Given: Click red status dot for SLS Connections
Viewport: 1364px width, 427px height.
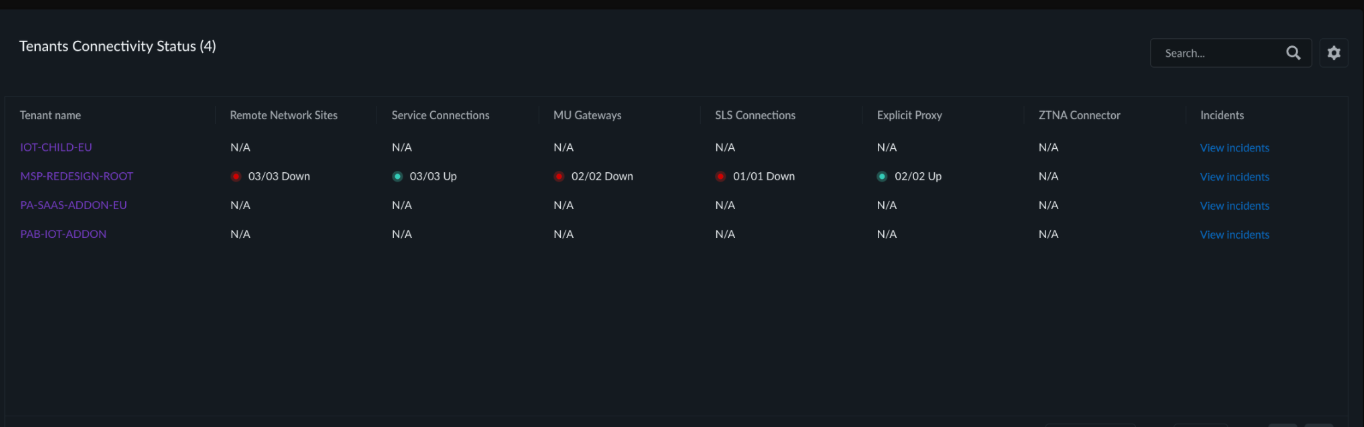Looking at the screenshot, I should click(721, 176).
